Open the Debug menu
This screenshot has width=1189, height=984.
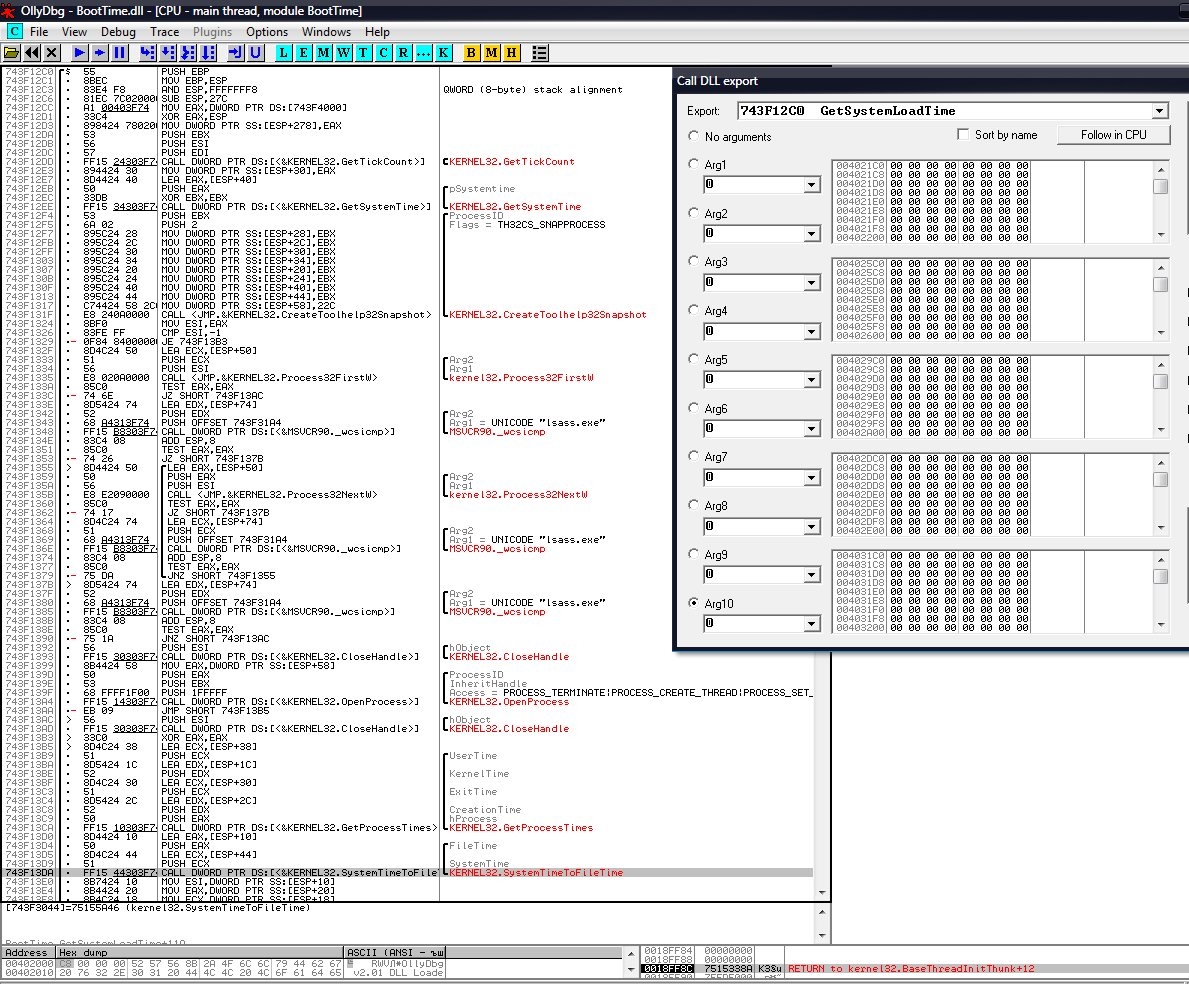coord(118,32)
